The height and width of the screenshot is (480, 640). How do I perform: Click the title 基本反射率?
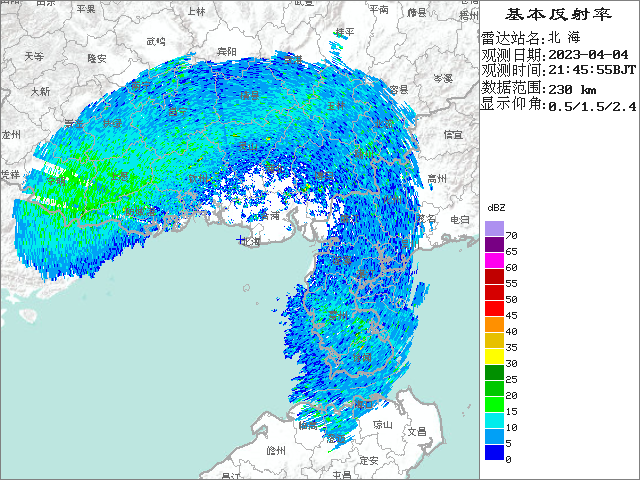(558, 14)
